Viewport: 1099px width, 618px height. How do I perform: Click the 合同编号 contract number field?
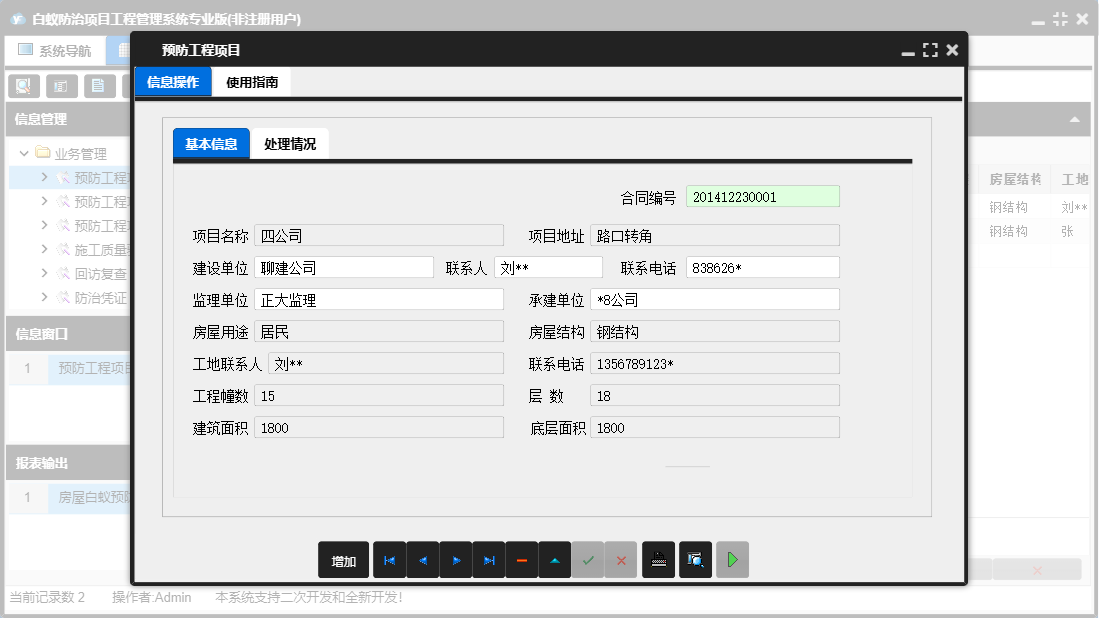click(x=763, y=196)
